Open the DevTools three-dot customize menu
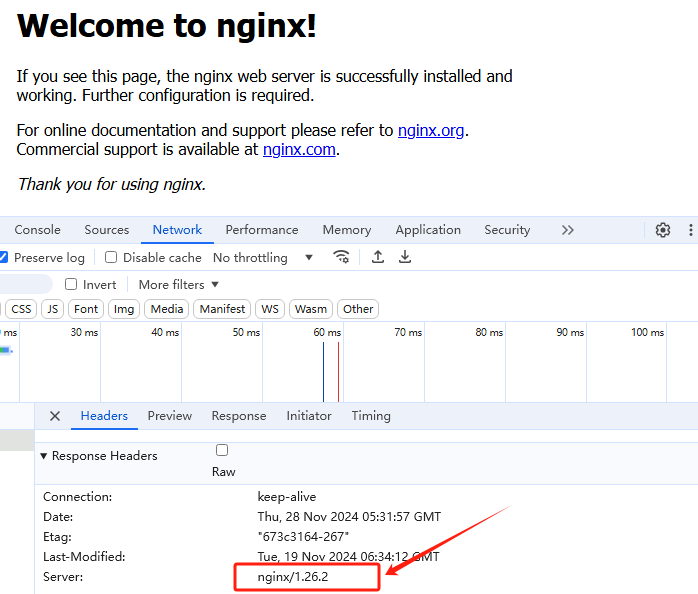 point(690,230)
